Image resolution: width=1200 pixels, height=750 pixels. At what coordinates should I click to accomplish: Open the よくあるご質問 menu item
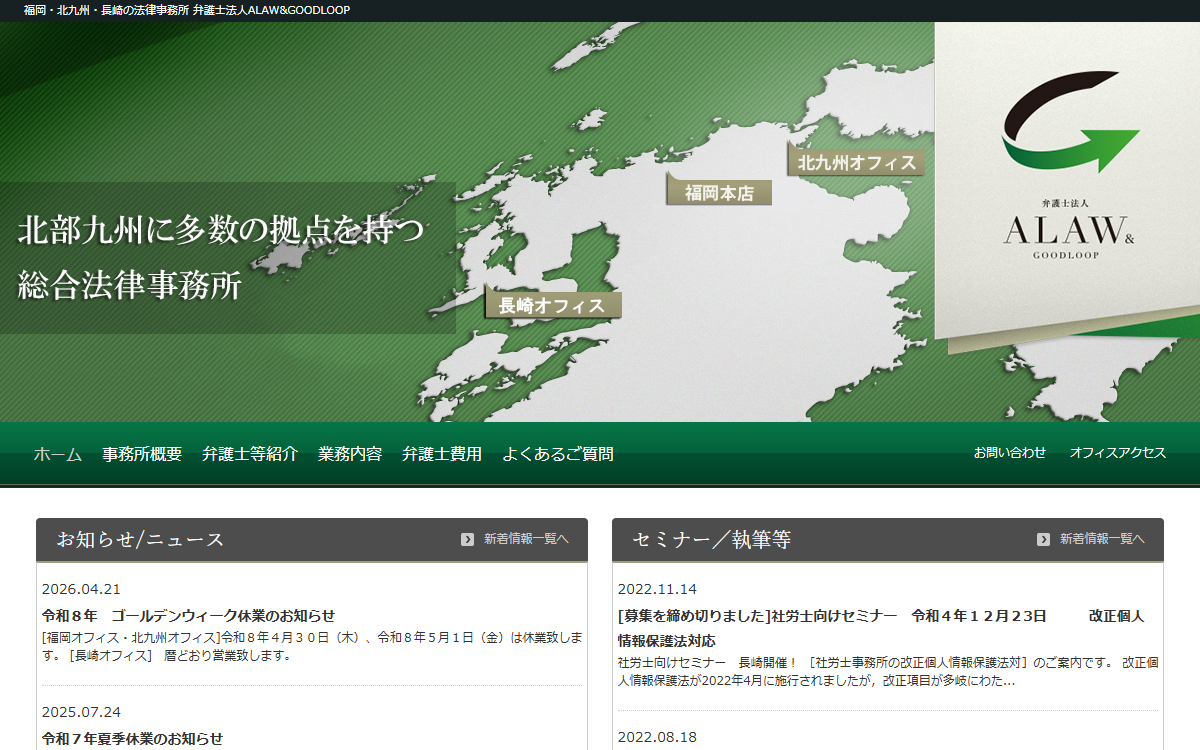(x=558, y=454)
